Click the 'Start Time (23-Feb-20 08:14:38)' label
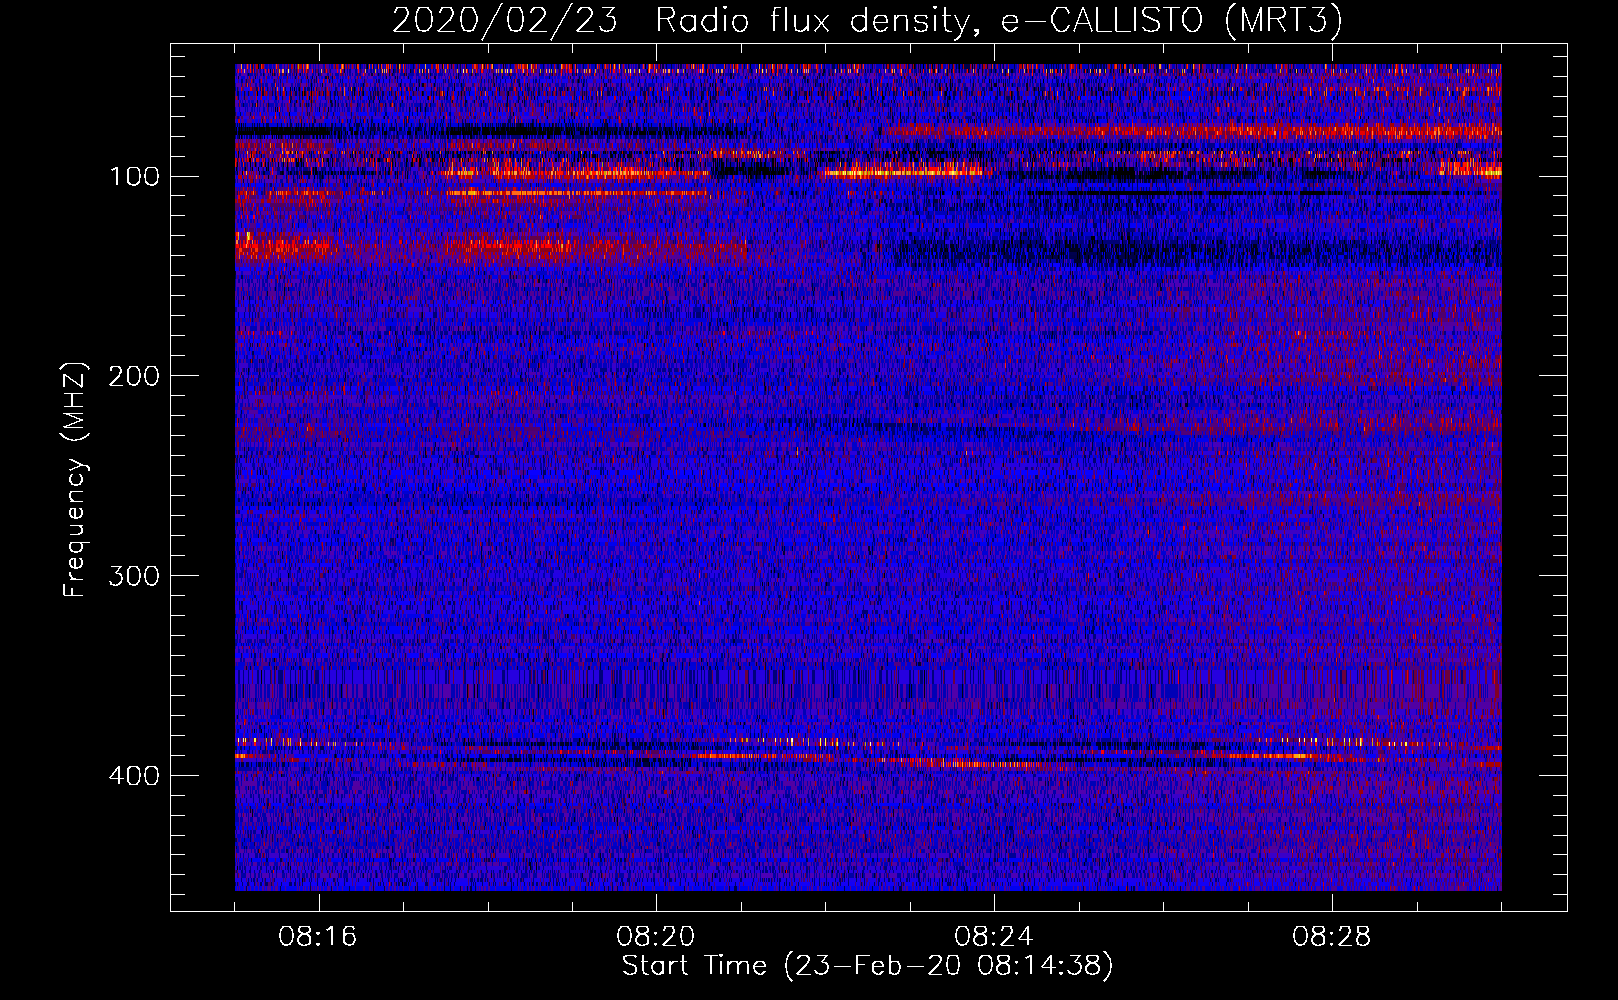 click(867, 966)
